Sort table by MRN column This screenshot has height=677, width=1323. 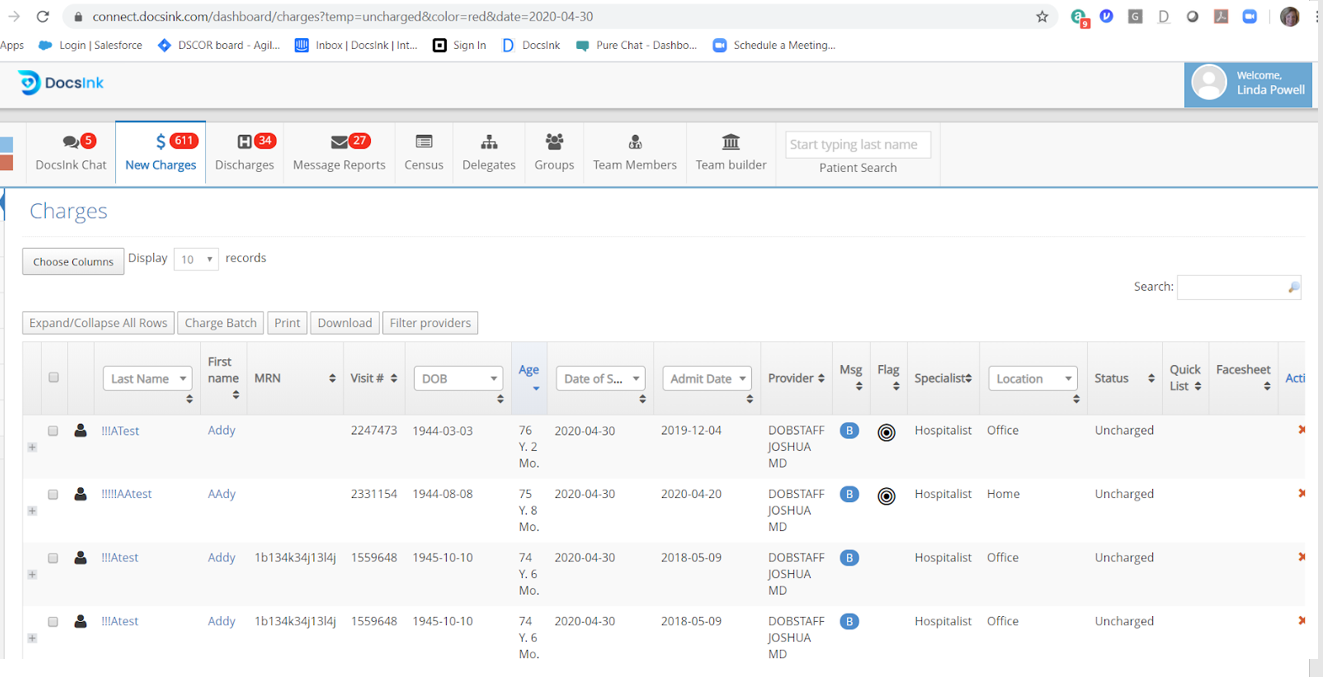(294, 378)
